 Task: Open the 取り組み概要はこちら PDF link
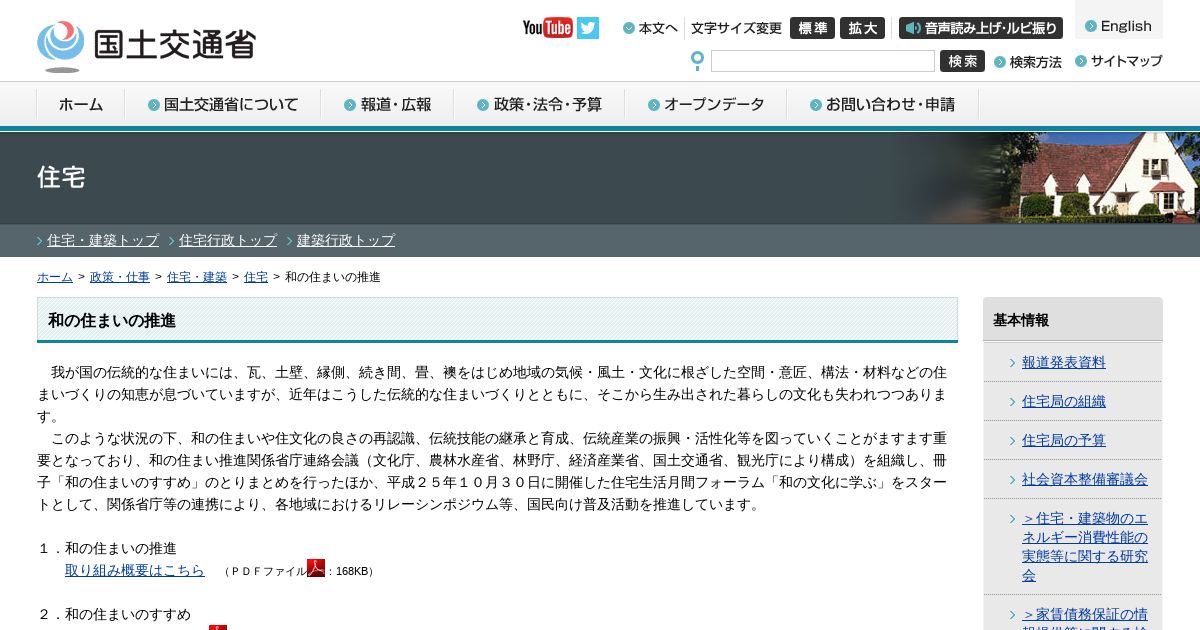pos(135,570)
